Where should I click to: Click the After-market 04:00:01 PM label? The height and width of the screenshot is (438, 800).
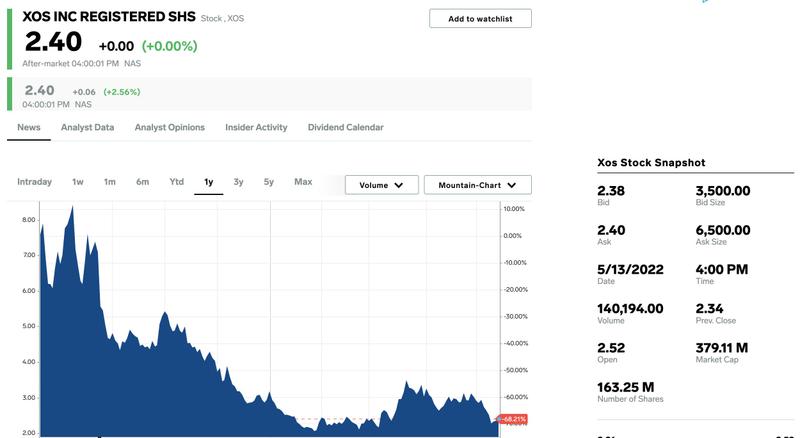(x=70, y=64)
